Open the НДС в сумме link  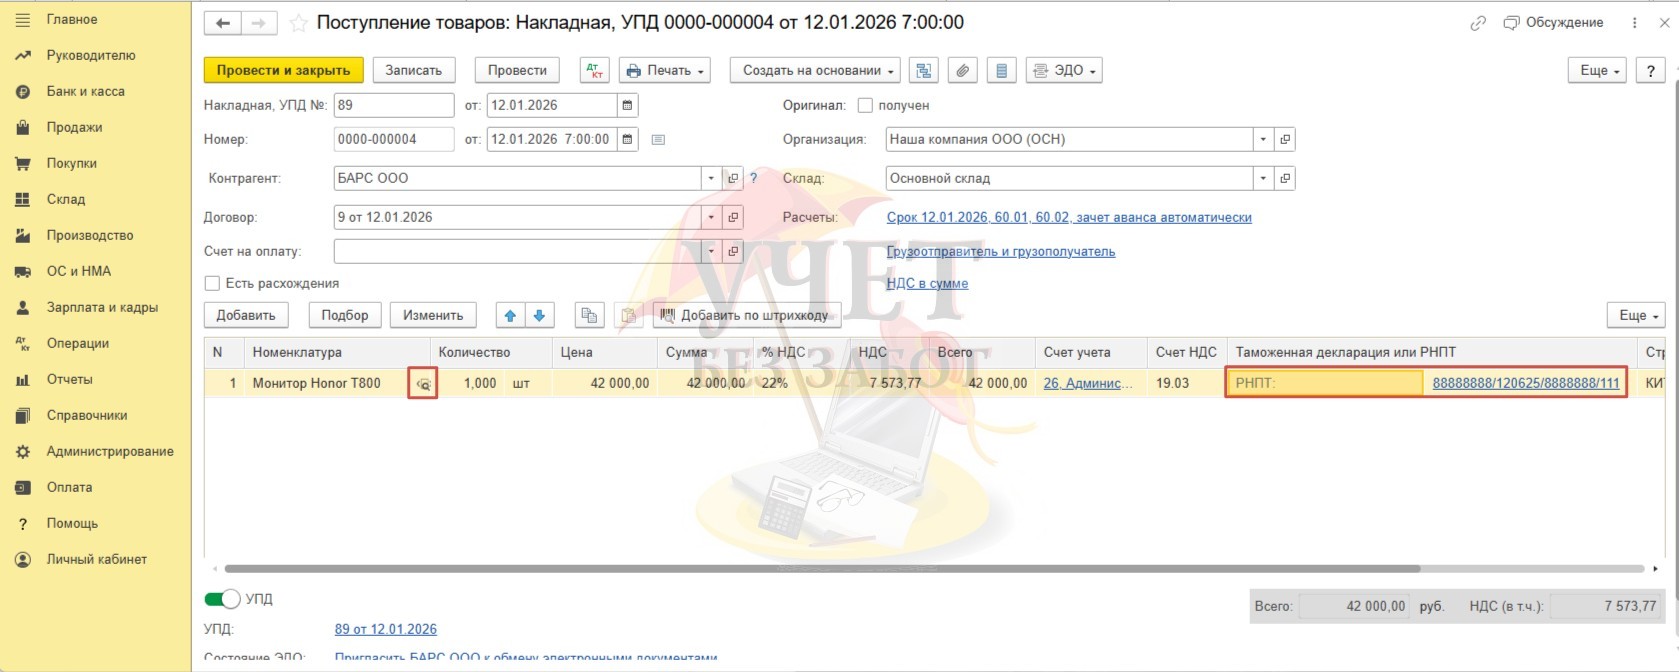point(927,284)
